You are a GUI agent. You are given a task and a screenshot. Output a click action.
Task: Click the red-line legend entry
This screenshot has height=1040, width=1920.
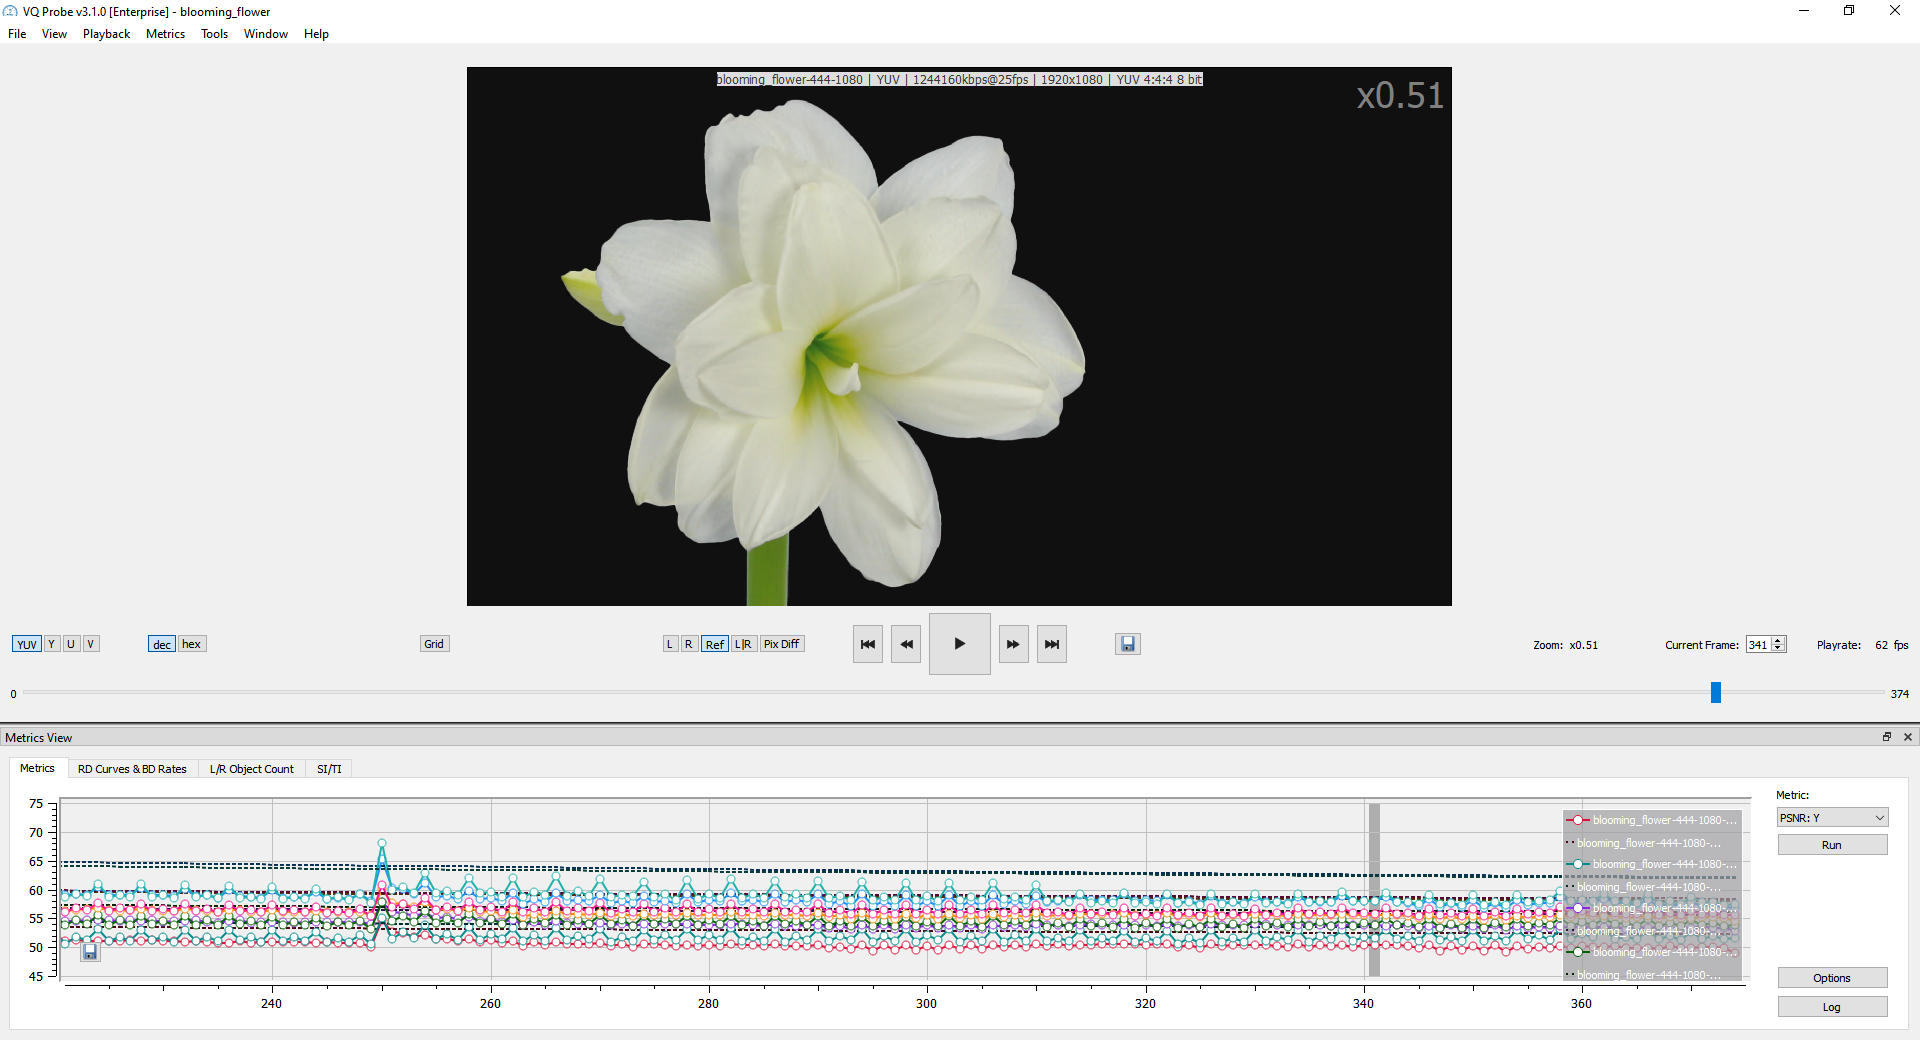(x=1652, y=820)
